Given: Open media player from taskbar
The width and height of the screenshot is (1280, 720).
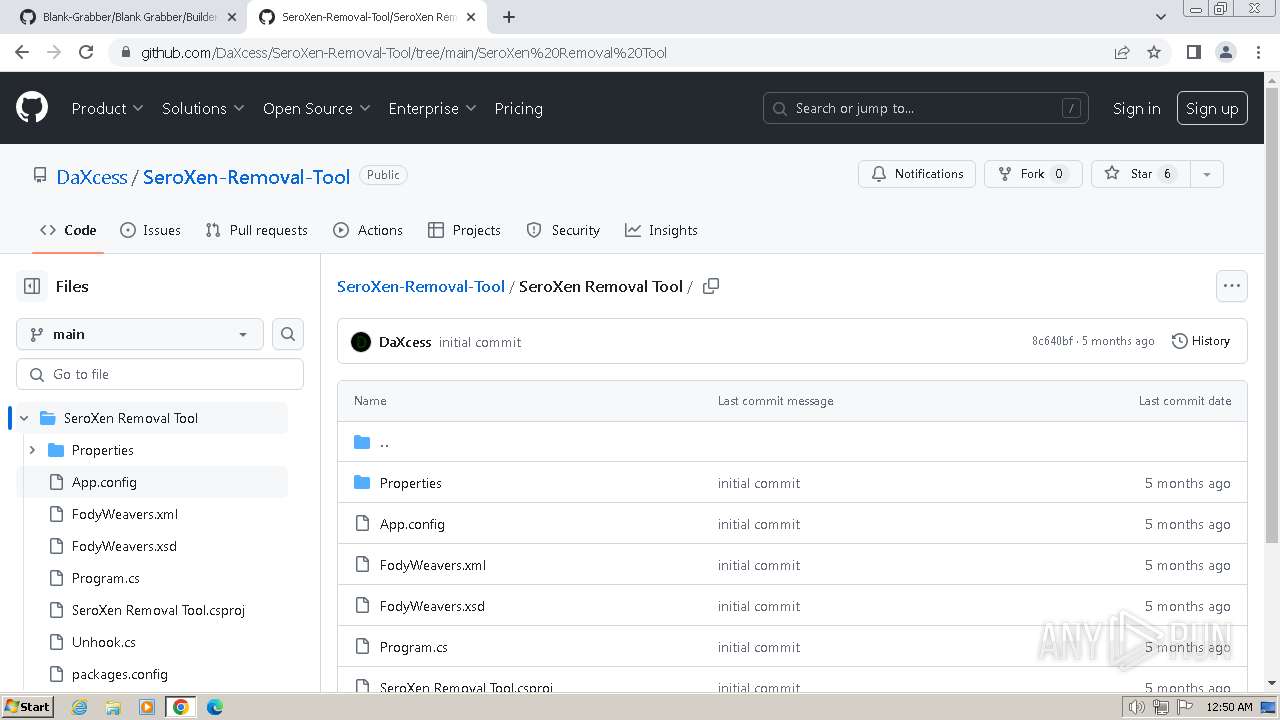Looking at the screenshot, I should [147, 707].
